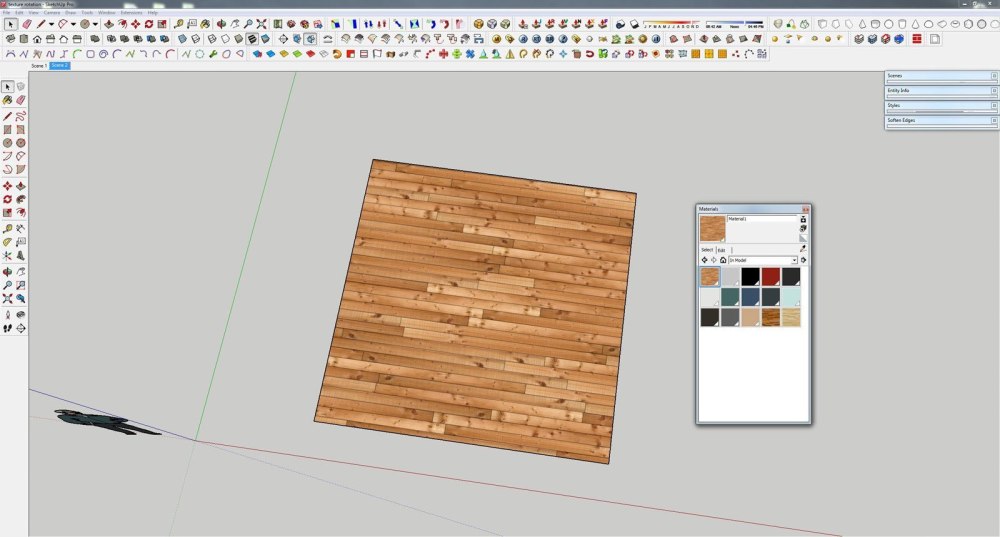
Task: Select the Walk footprints tool in left toolbar
Action: (7, 328)
